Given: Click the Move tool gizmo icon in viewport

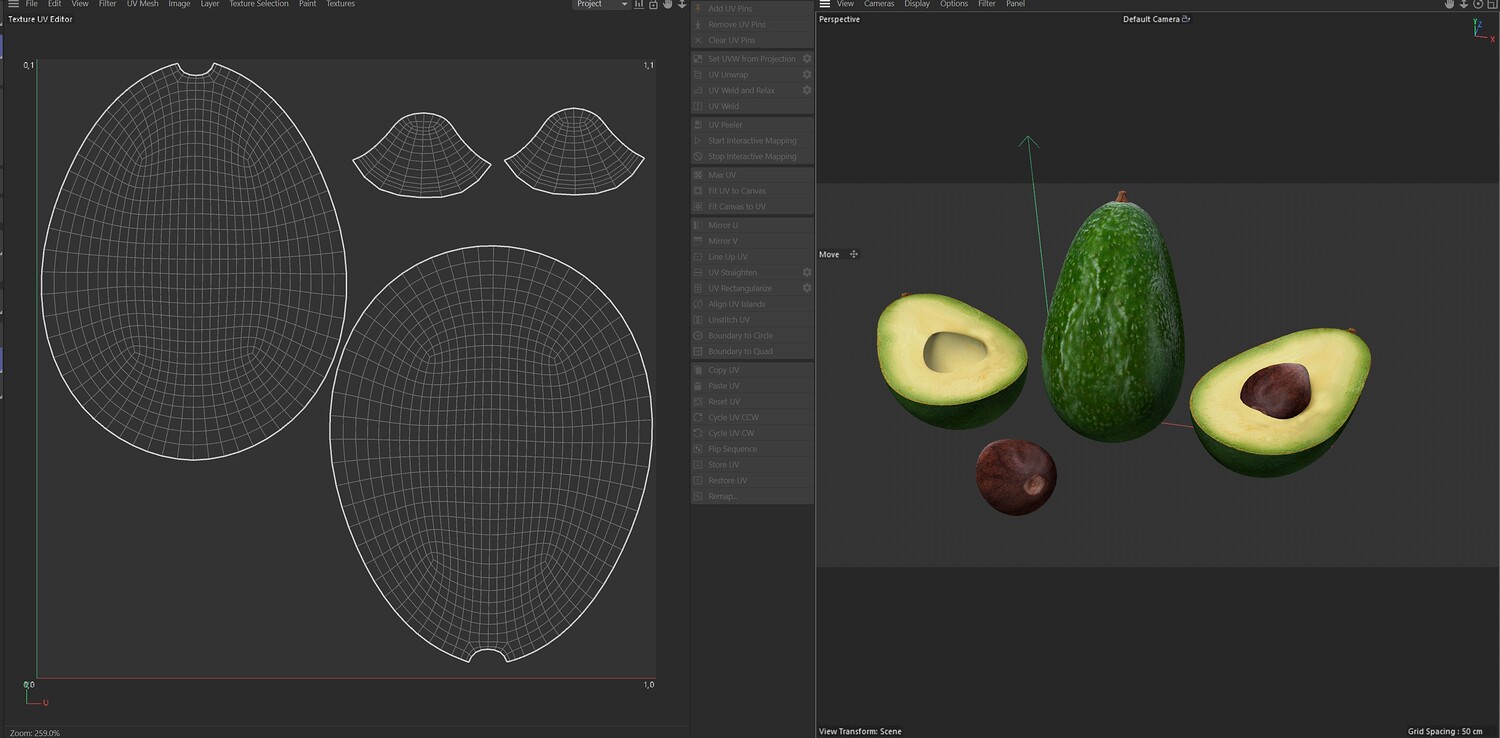Looking at the screenshot, I should [854, 254].
